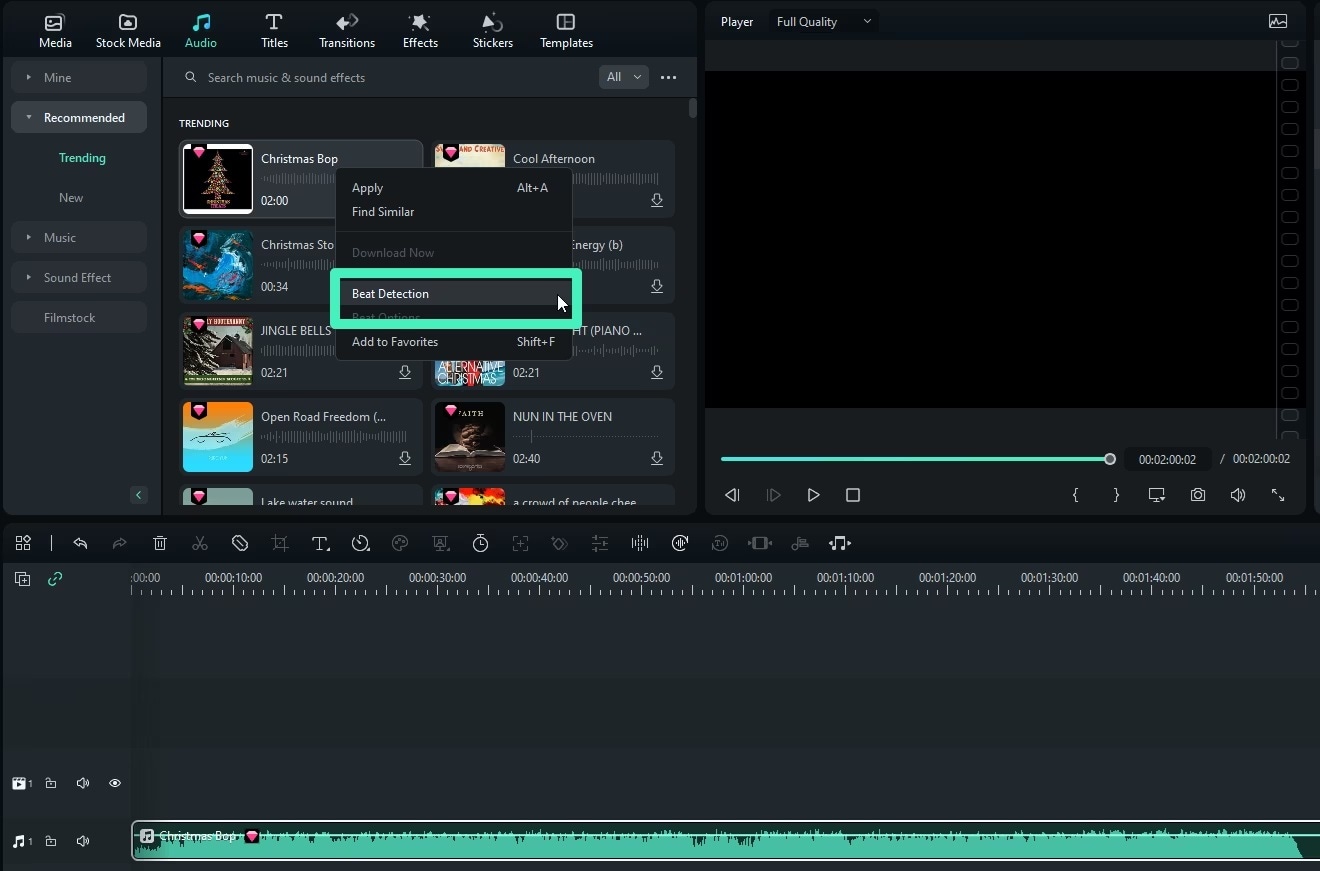Viewport: 1320px width, 871px height.
Task: Click the audio library vertical scrollbar
Action: [692, 109]
